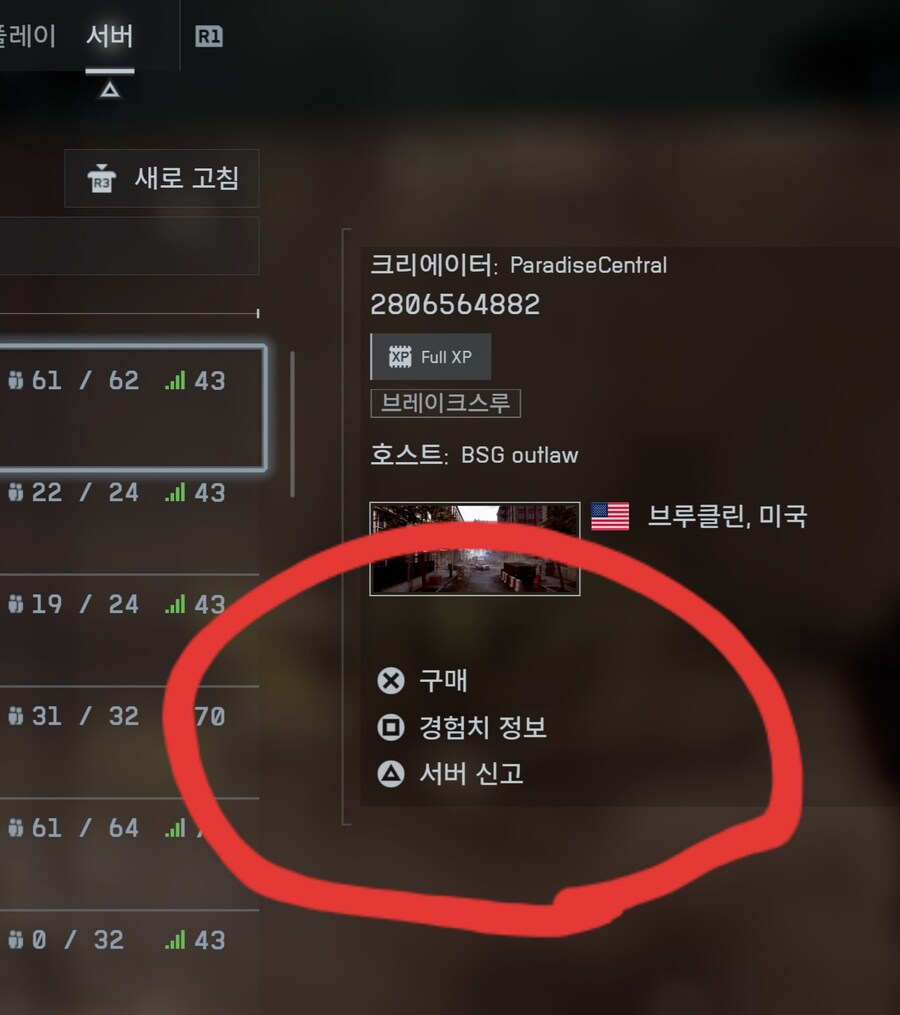Click the cross button icon next to 구매
Image resolution: width=900 pixels, height=1015 pixels.
point(391,681)
